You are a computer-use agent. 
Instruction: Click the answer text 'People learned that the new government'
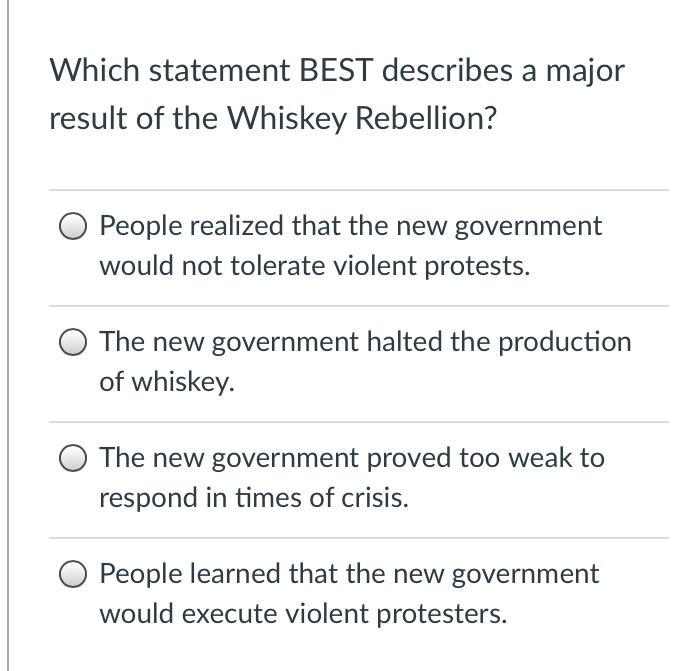[349, 574]
